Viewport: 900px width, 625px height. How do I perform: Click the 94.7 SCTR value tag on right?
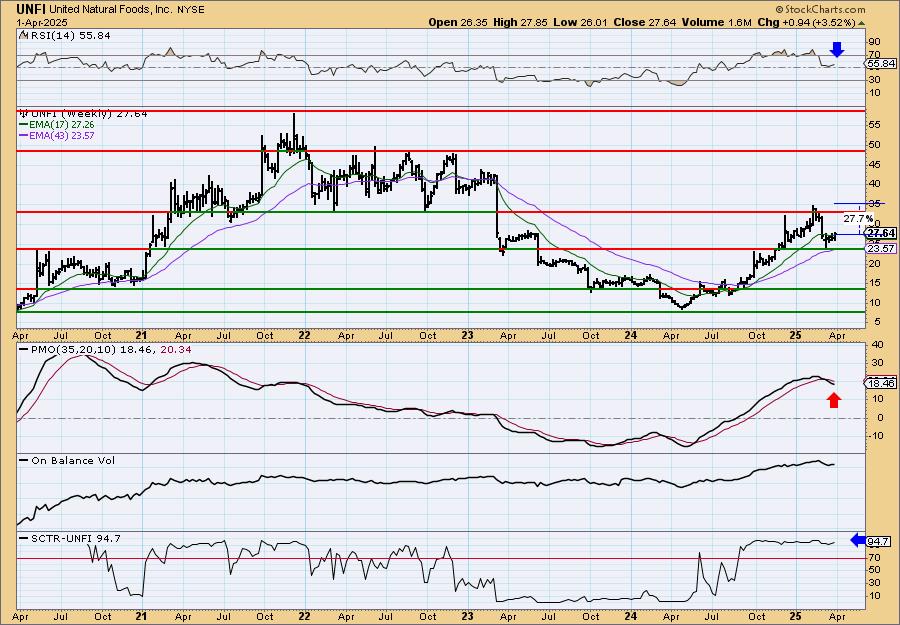[880, 541]
